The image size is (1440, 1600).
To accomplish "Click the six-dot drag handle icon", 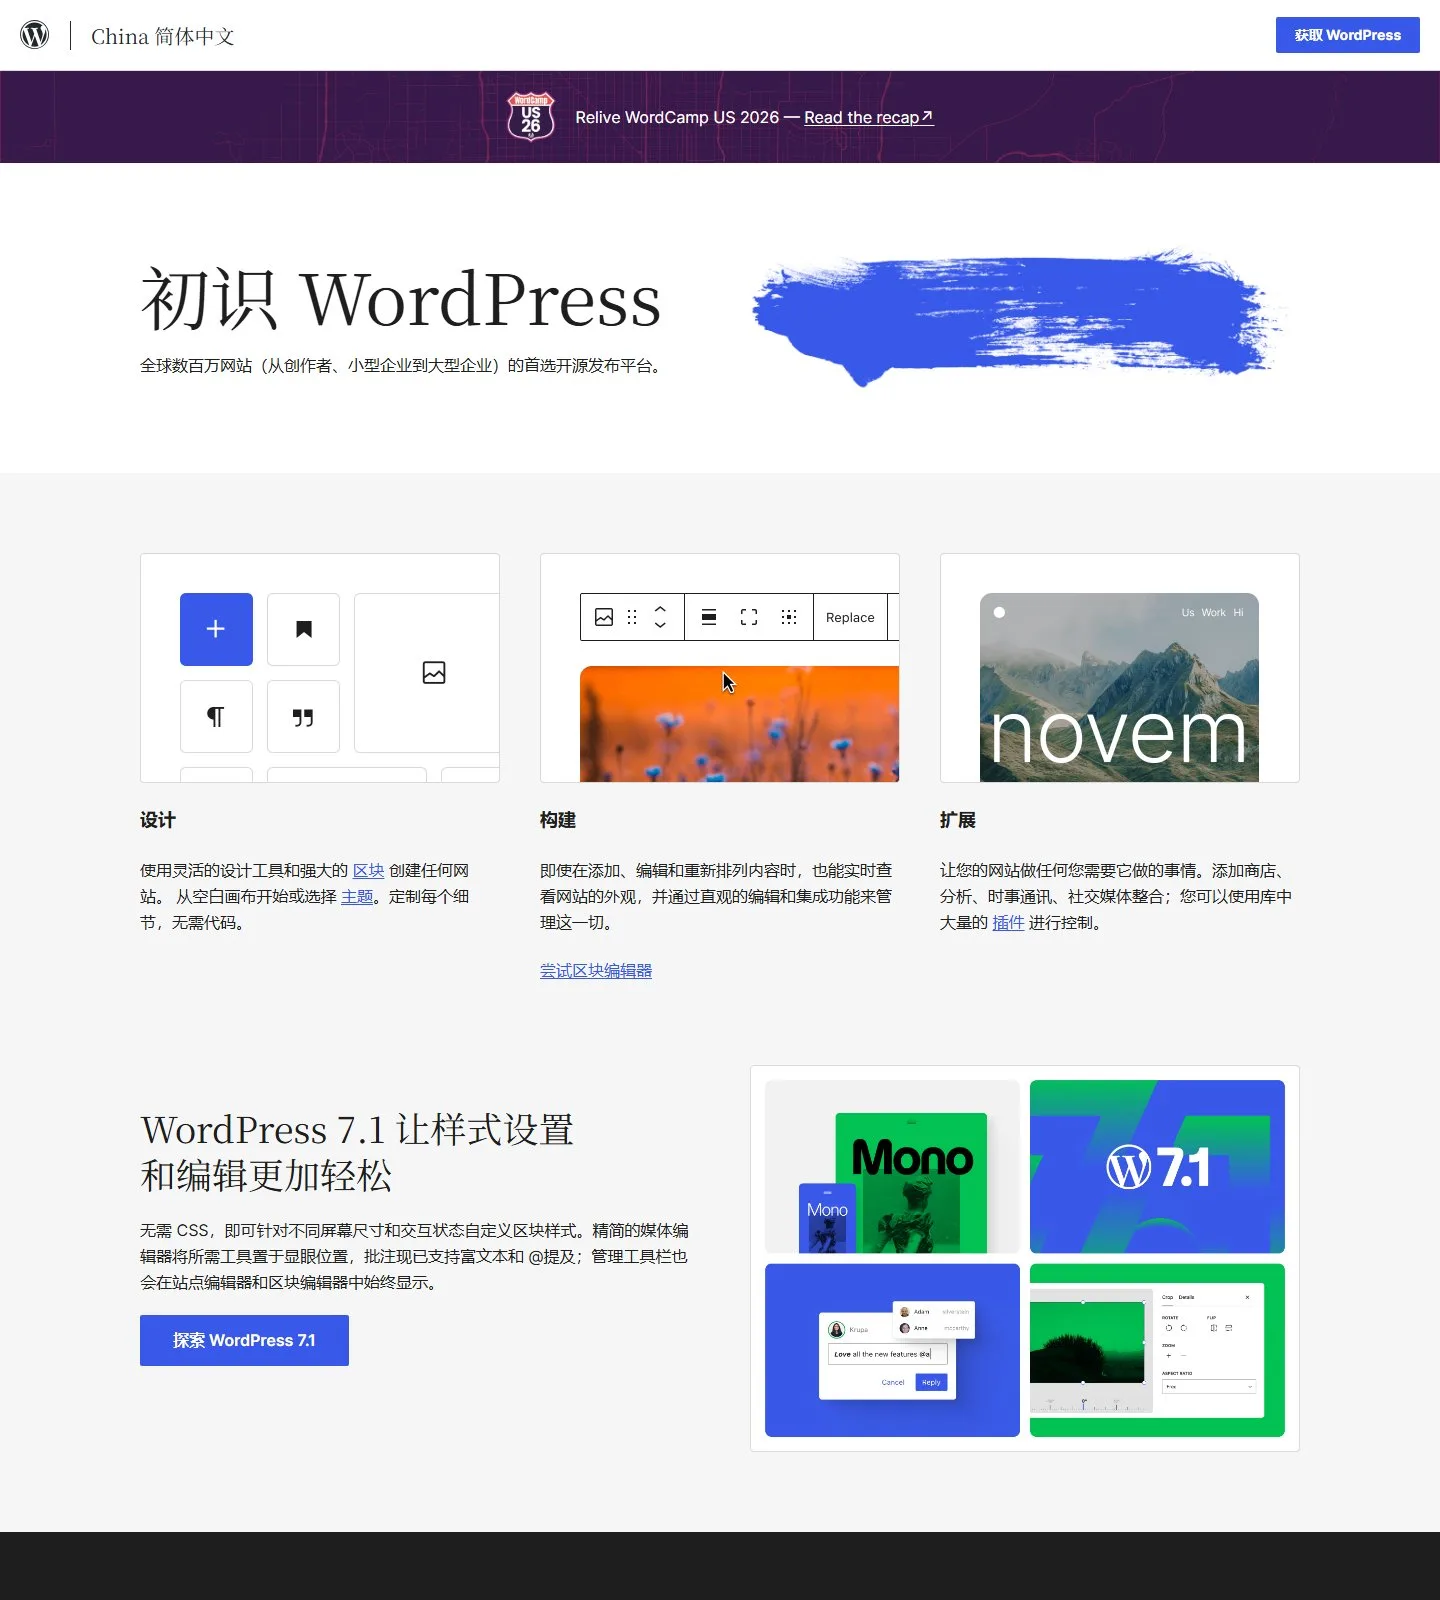I will tap(632, 617).
